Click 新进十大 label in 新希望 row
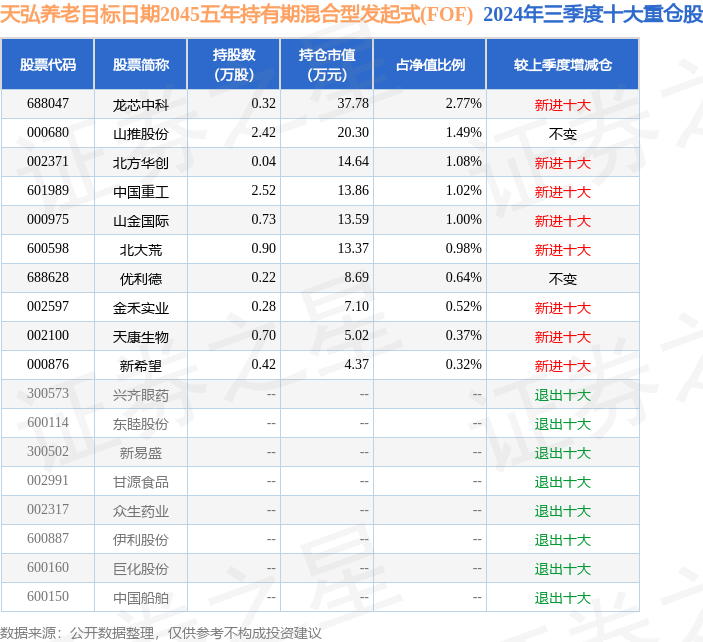Screen dimensions: 703x642 click(x=563, y=366)
